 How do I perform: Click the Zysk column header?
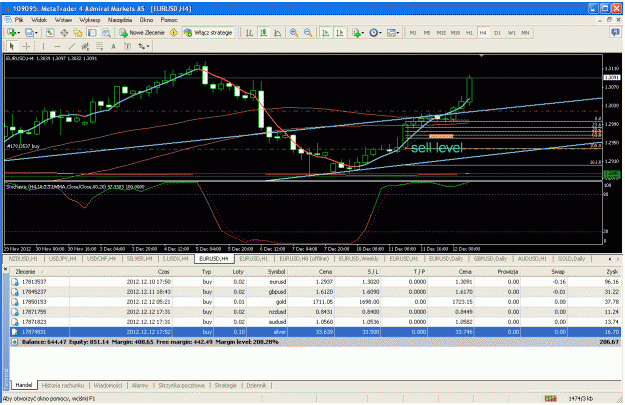point(612,271)
